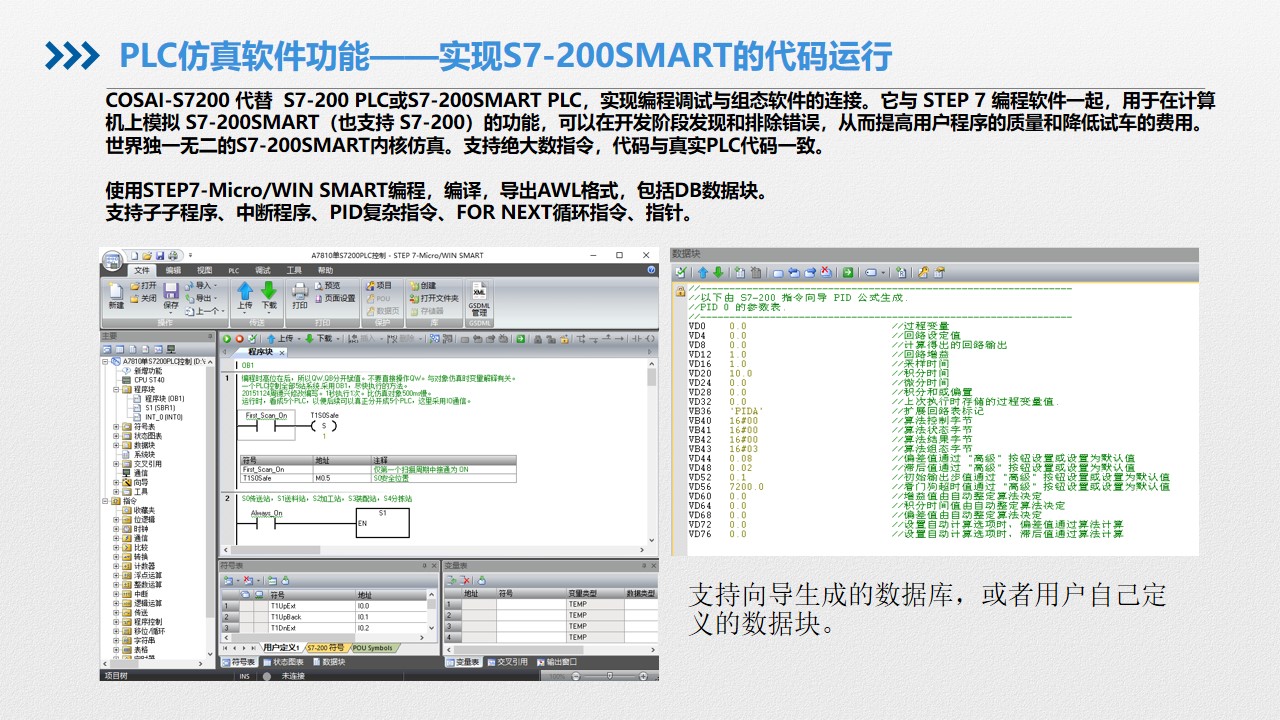Stop PLC with red Stop icon
This screenshot has height=720, width=1280.
pyautogui.click(x=239, y=339)
